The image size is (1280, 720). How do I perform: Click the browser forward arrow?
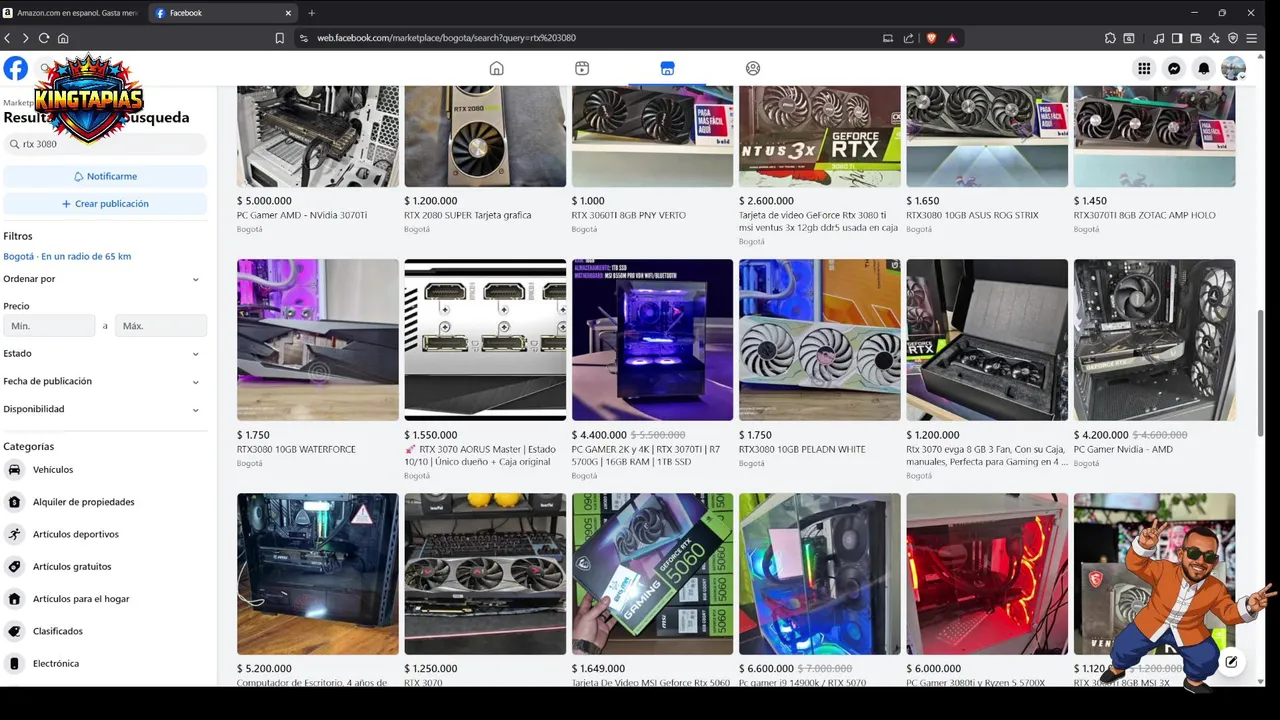(x=25, y=38)
